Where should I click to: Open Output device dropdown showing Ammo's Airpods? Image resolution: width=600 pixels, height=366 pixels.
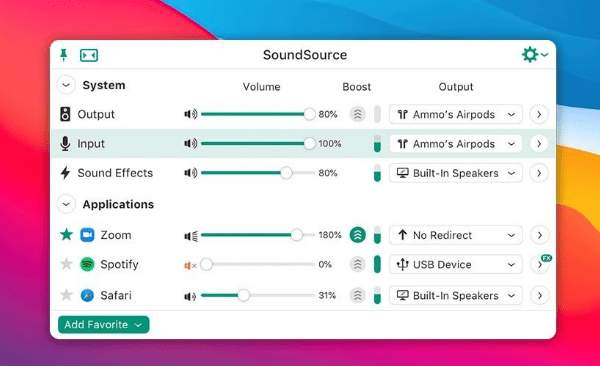click(x=456, y=114)
